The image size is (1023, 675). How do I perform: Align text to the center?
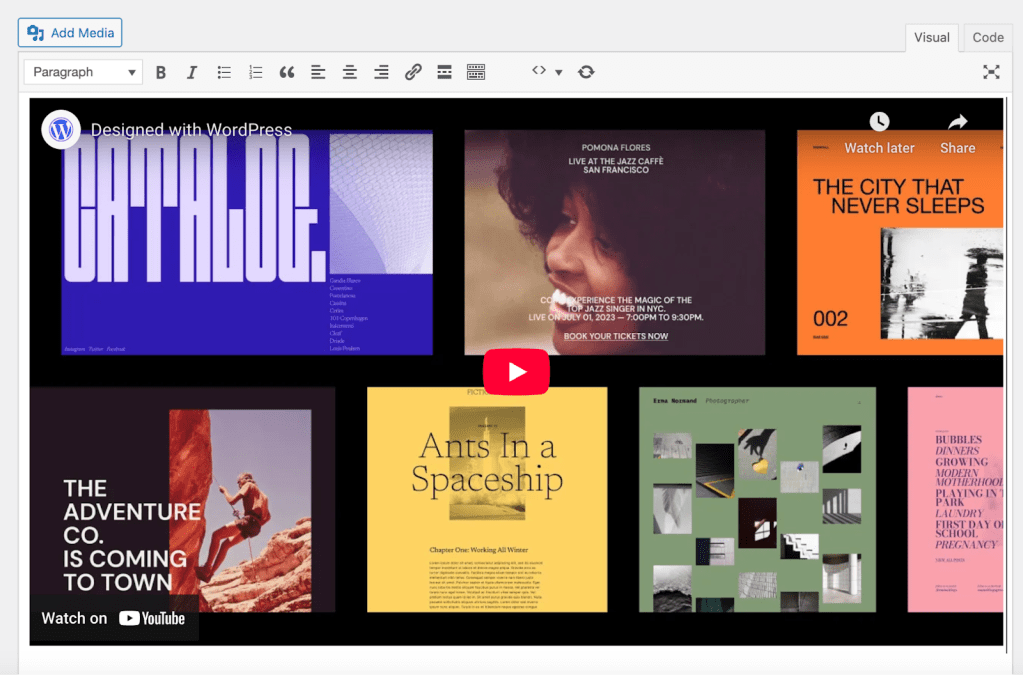349,71
